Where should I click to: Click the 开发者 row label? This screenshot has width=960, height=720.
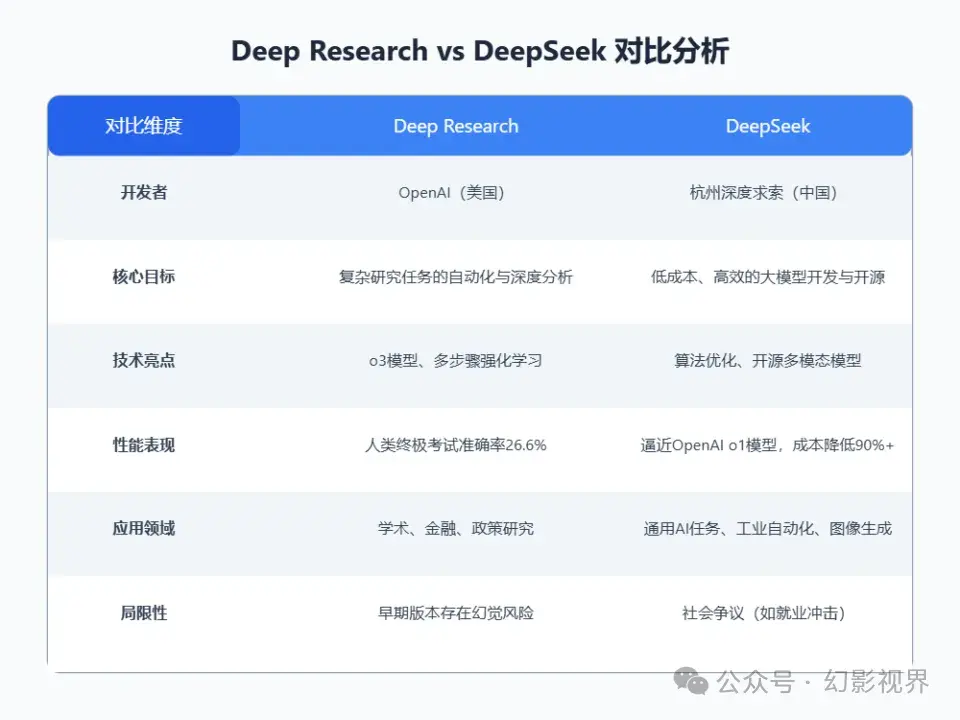[144, 192]
